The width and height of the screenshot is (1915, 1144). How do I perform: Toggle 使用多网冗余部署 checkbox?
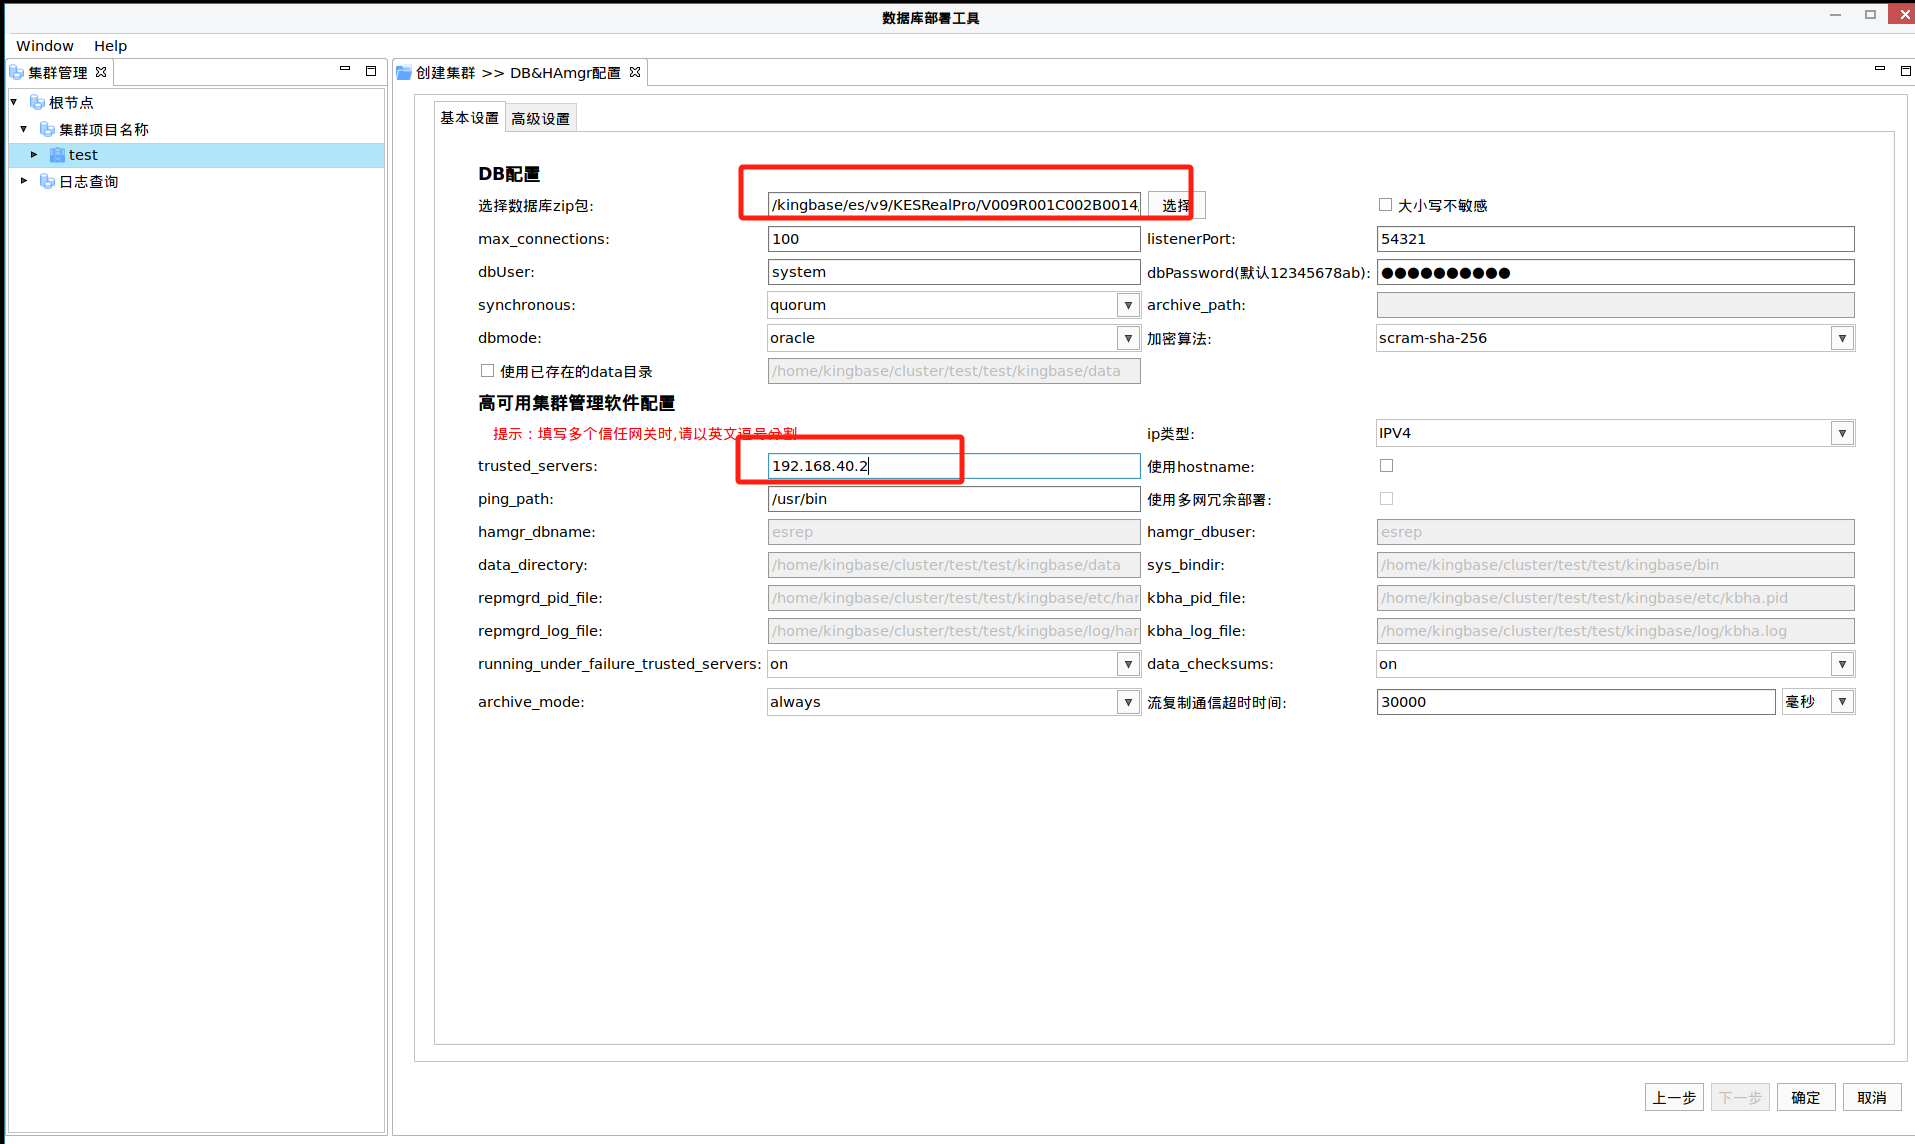1386,499
